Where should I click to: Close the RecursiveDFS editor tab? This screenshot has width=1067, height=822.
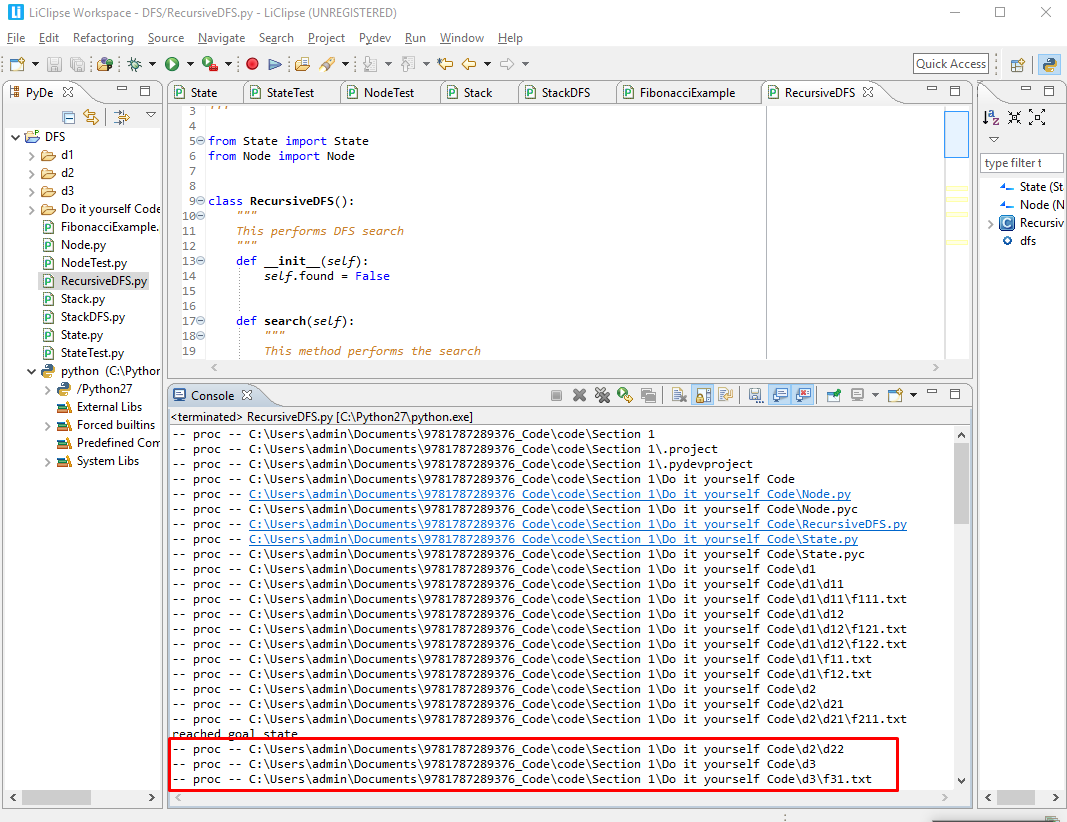(868, 92)
